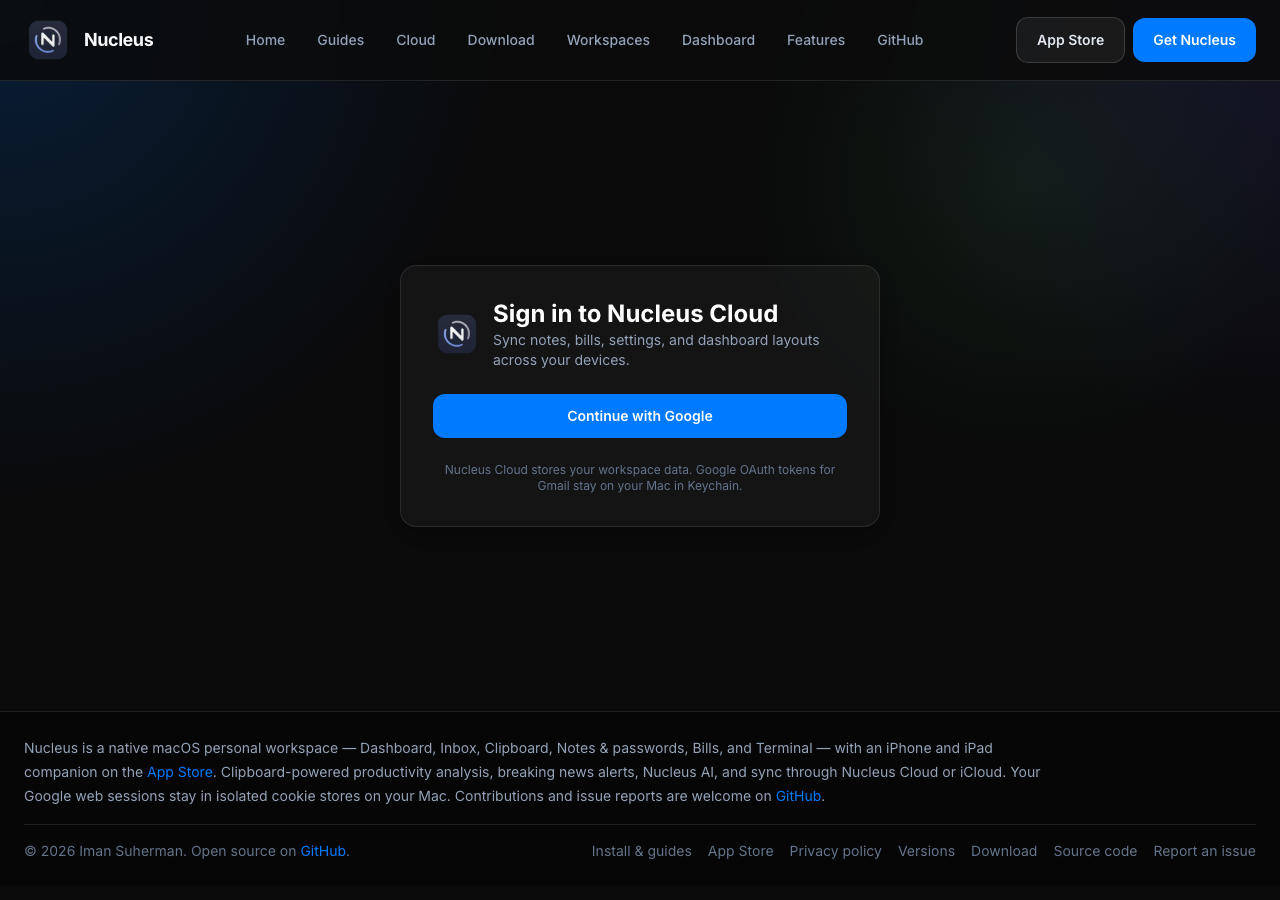1280x900 pixels.
Task: Click the Nucleus brand name in header
Action: click(x=119, y=40)
